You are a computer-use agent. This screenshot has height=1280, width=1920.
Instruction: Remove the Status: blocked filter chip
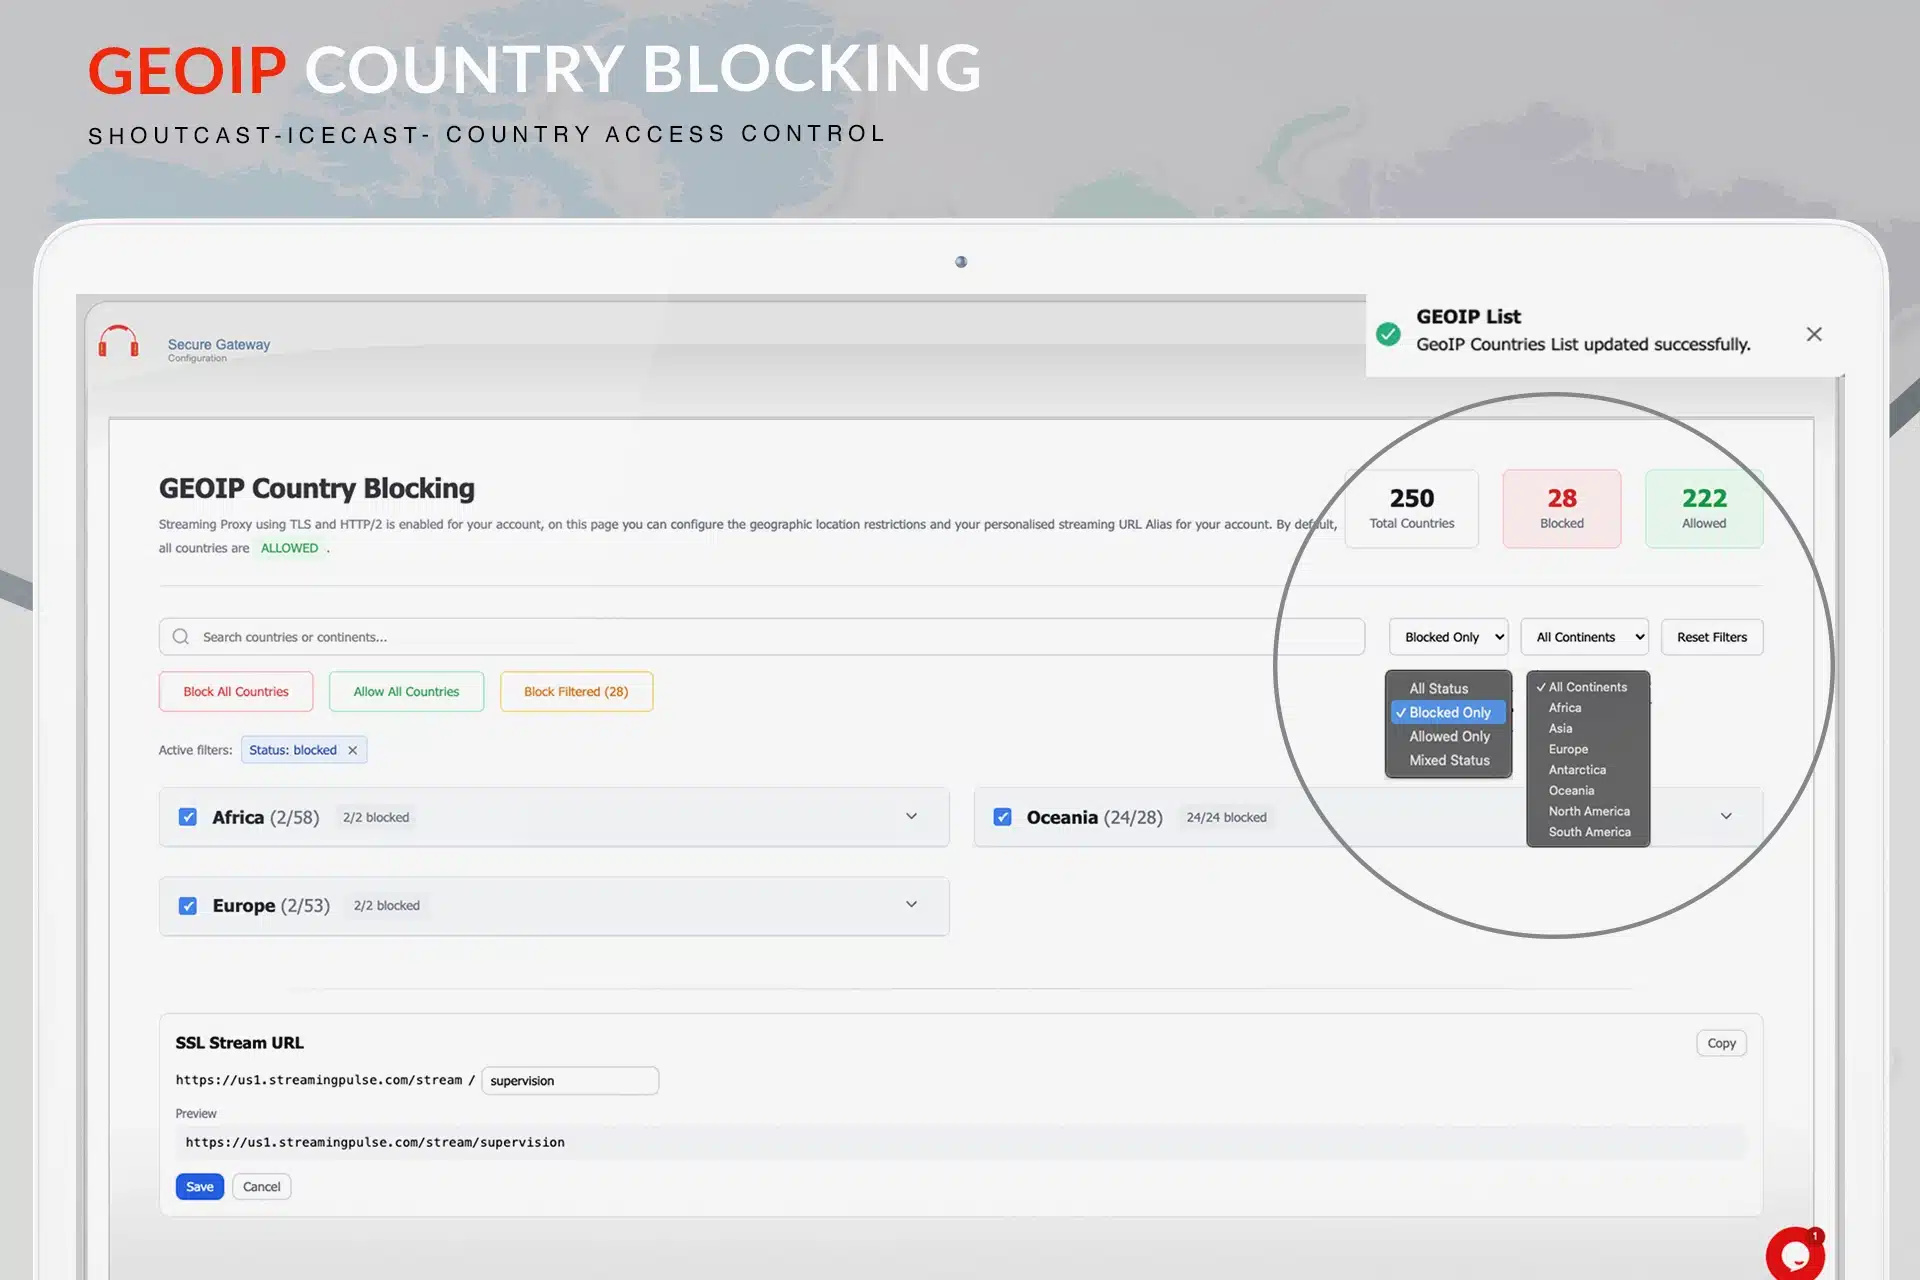pyautogui.click(x=353, y=750)
